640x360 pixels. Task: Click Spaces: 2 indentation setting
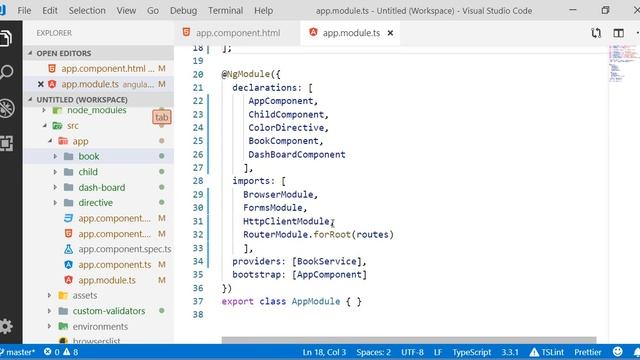[x=373, y=352]
